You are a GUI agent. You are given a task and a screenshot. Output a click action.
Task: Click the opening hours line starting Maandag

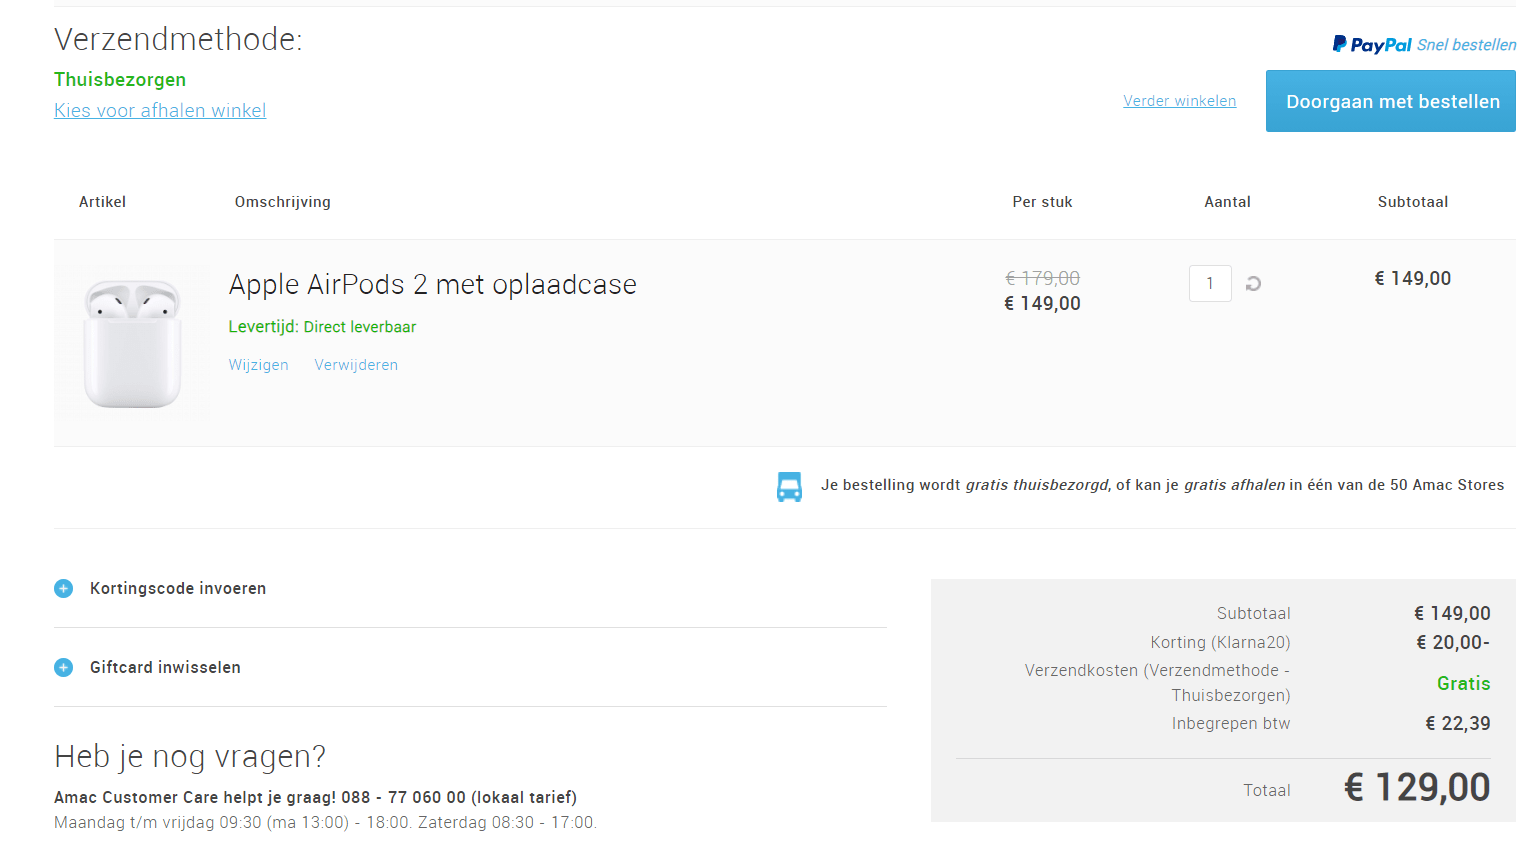pos(325,823)
